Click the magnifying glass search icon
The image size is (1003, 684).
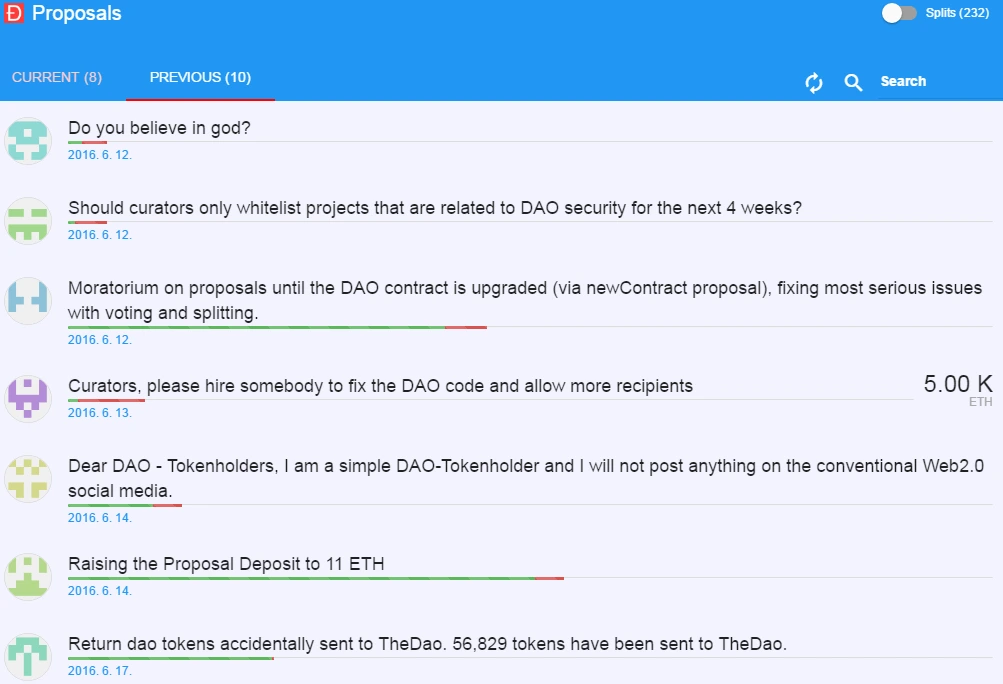pos(853,82)
